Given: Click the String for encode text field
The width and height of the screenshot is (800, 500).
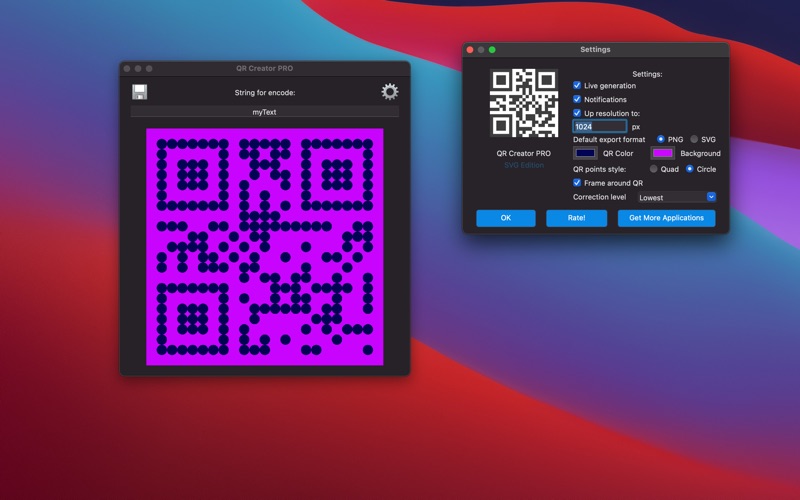Looking at the screenshot, I should click(265, 112).
